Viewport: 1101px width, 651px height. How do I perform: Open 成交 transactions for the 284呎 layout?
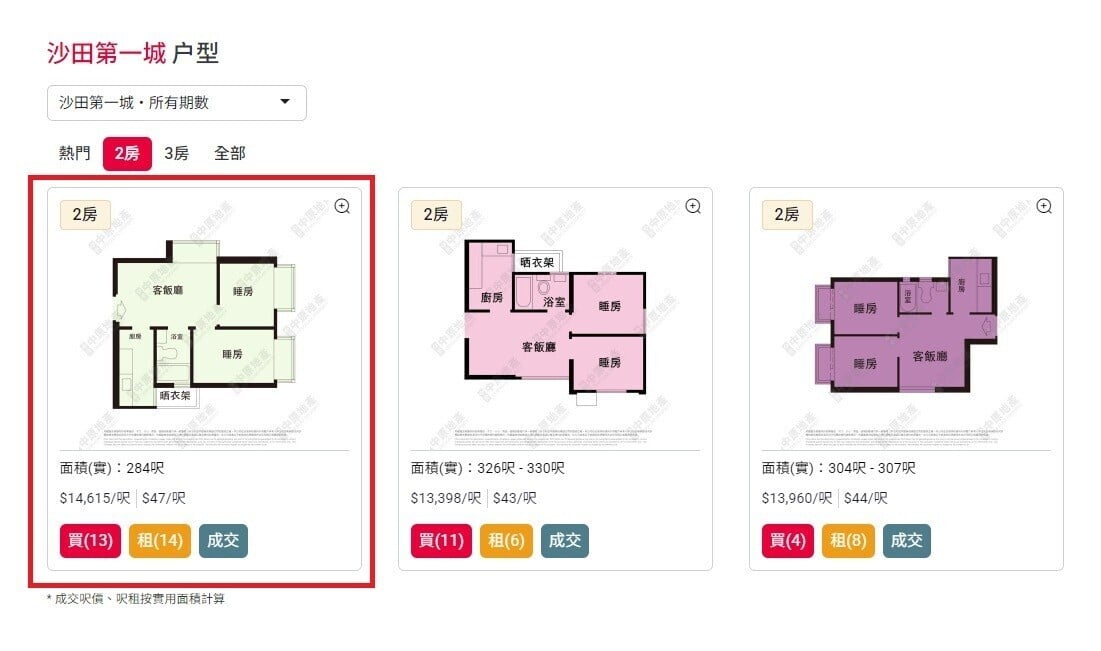(223, 541)
